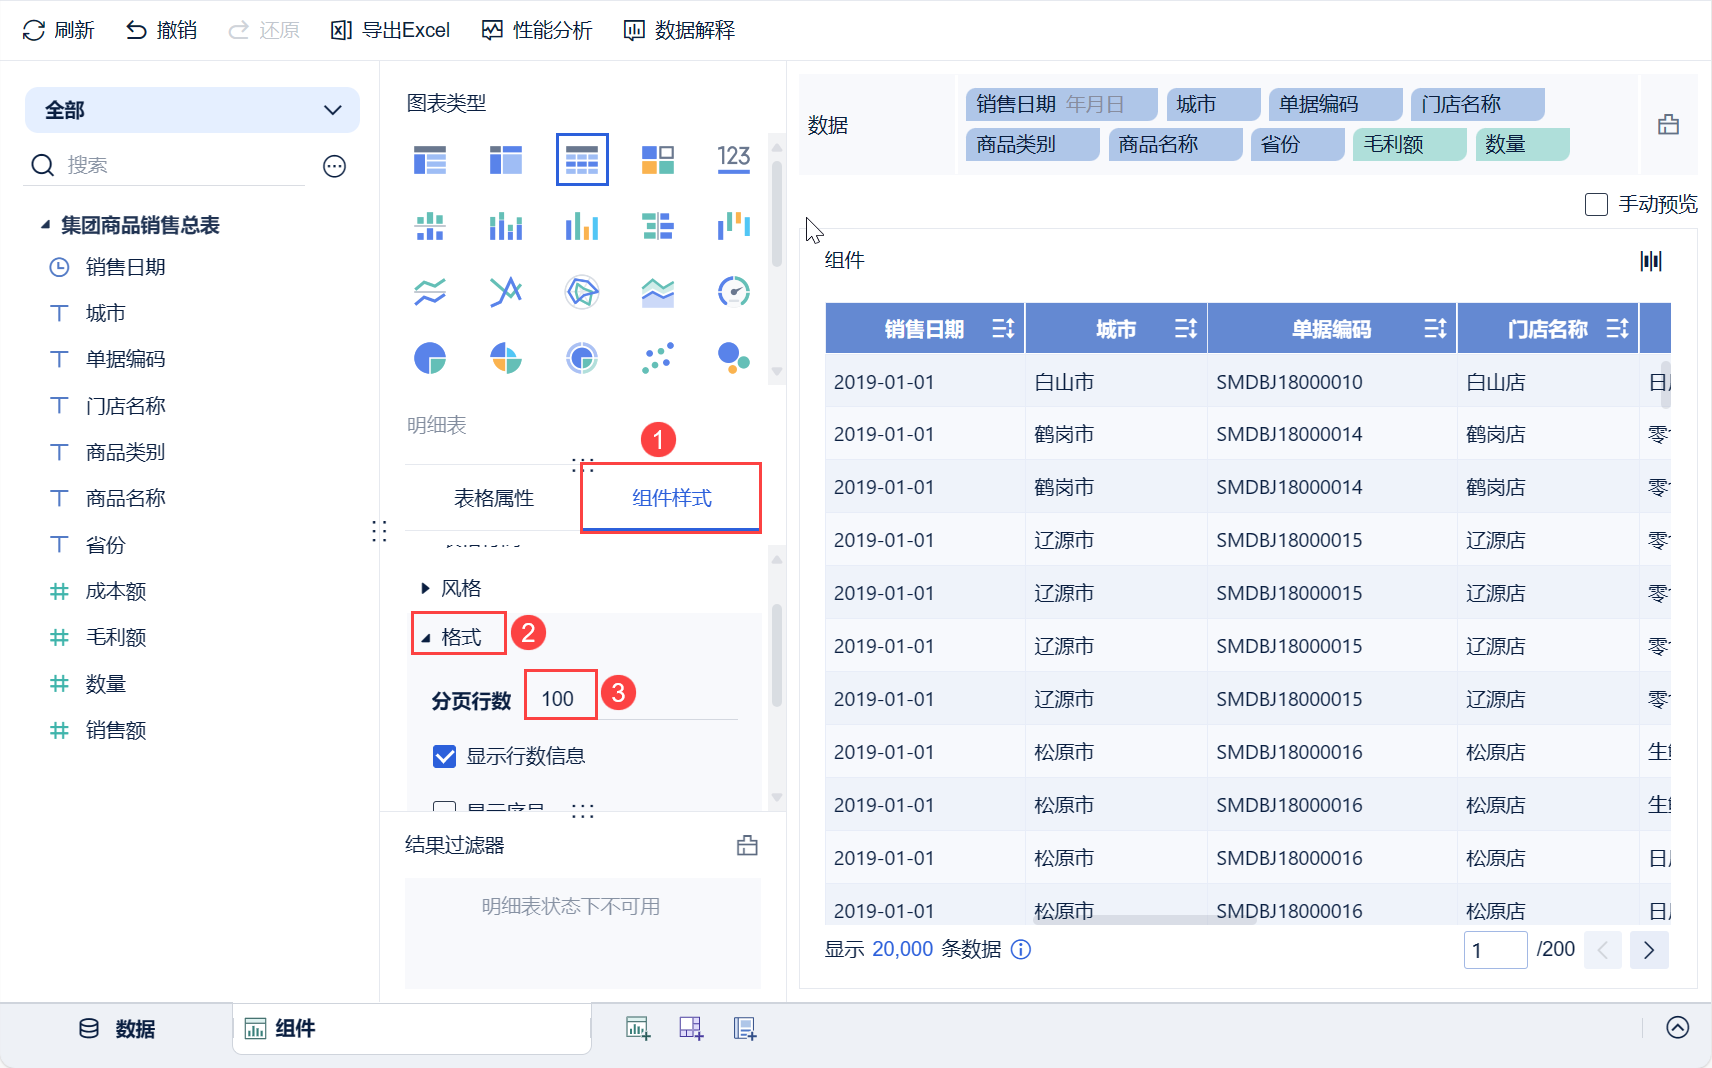The height and width of the screenshot is (1068, 1712).
Task: Select the partitioned line chart type
Action: (x=430, y=292)
